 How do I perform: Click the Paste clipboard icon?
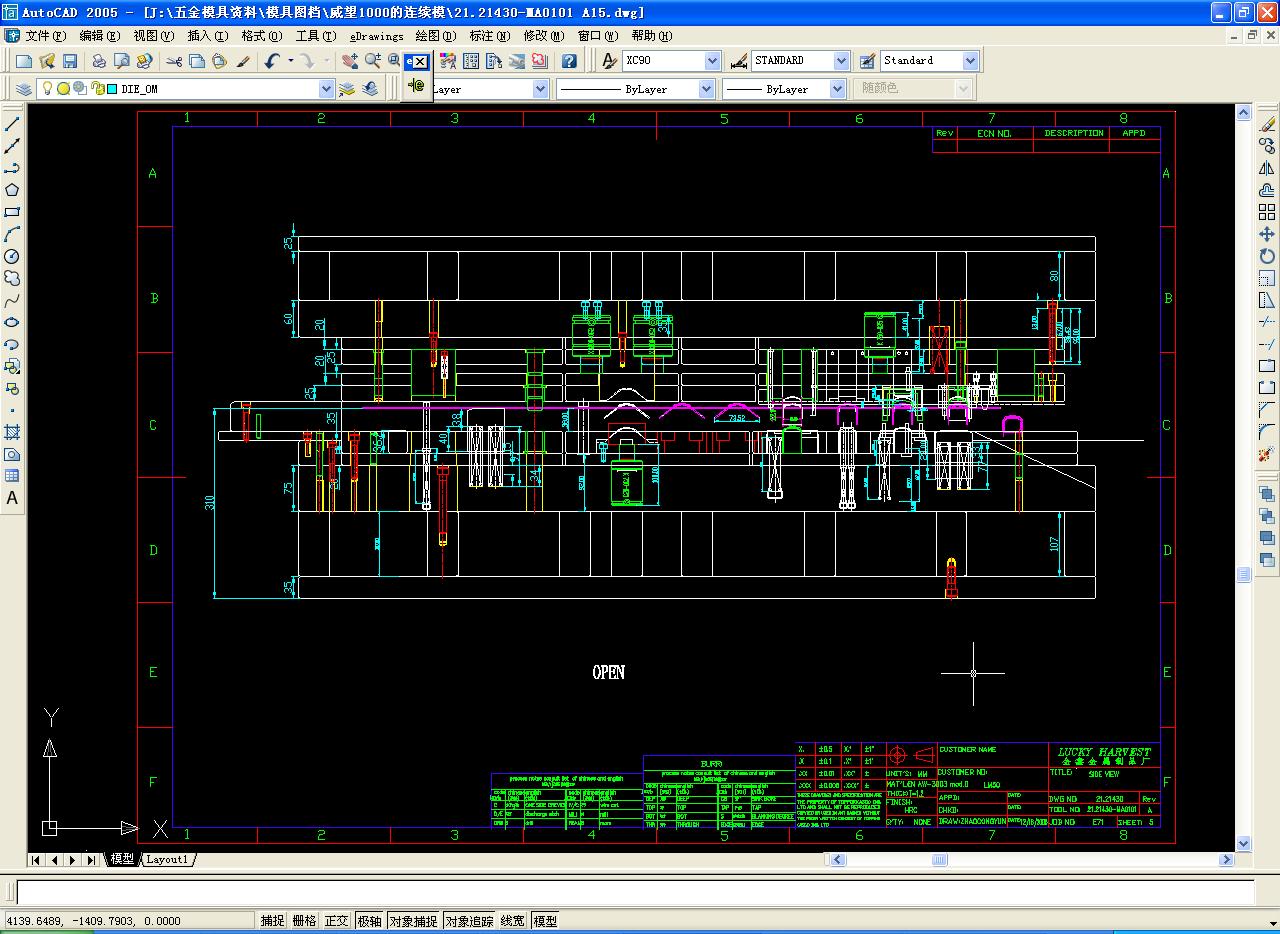[220, 61]
